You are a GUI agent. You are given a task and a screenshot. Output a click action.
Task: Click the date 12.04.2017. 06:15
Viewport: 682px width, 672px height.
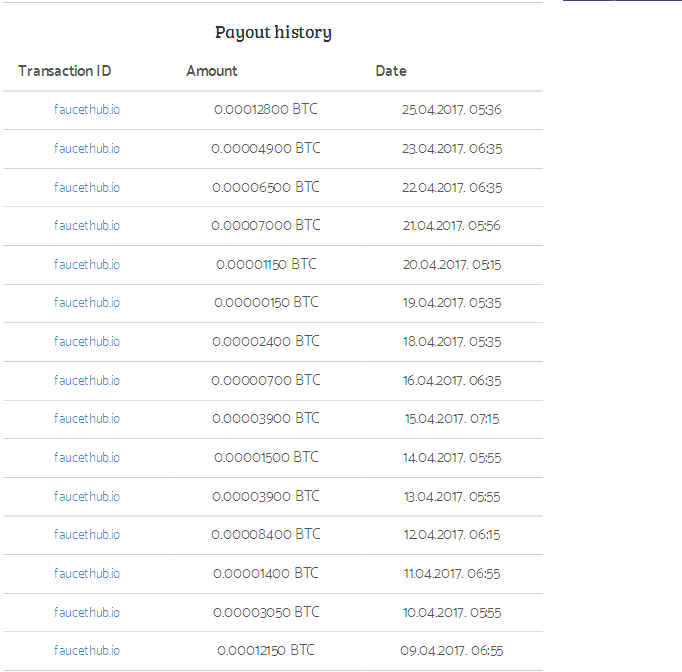tap(451, 535)
